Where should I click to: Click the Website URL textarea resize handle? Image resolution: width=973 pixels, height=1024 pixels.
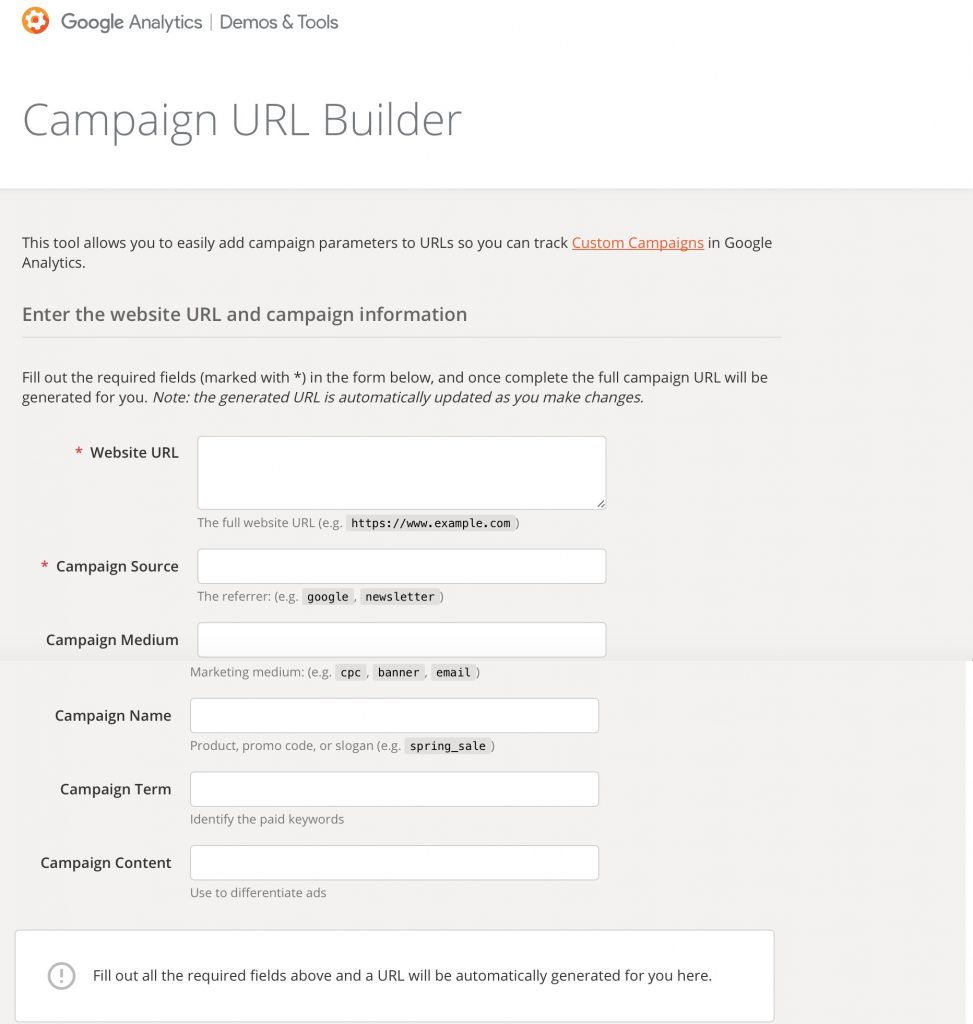pos(600,504)
